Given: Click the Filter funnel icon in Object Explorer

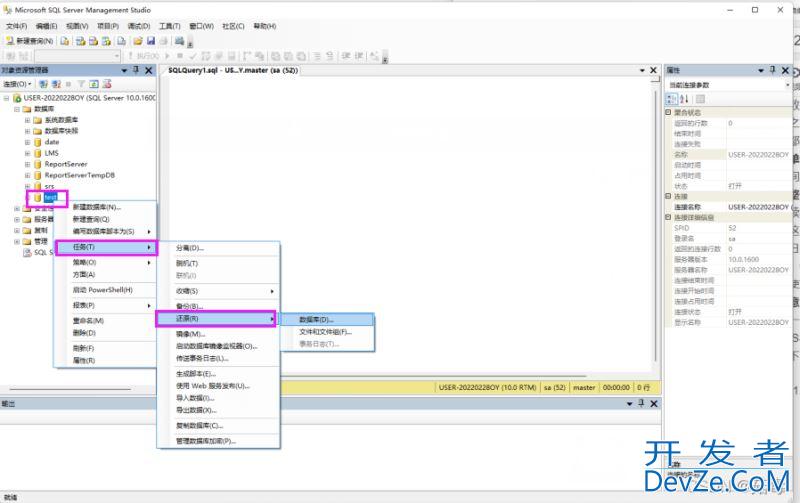Looking at the screenshot, I should [81, 84].
